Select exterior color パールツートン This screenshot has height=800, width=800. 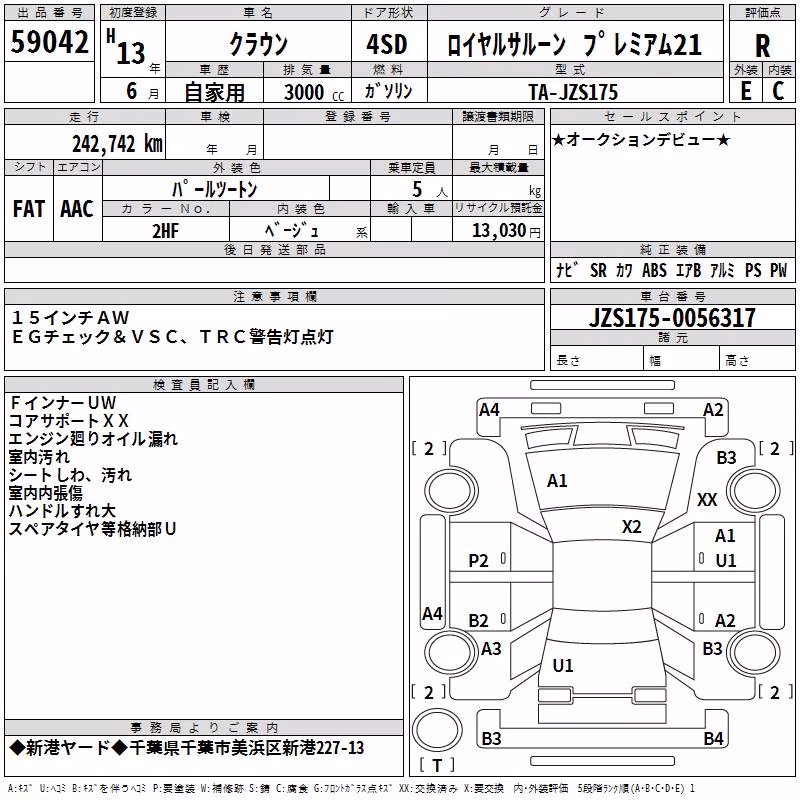point(214,189)
